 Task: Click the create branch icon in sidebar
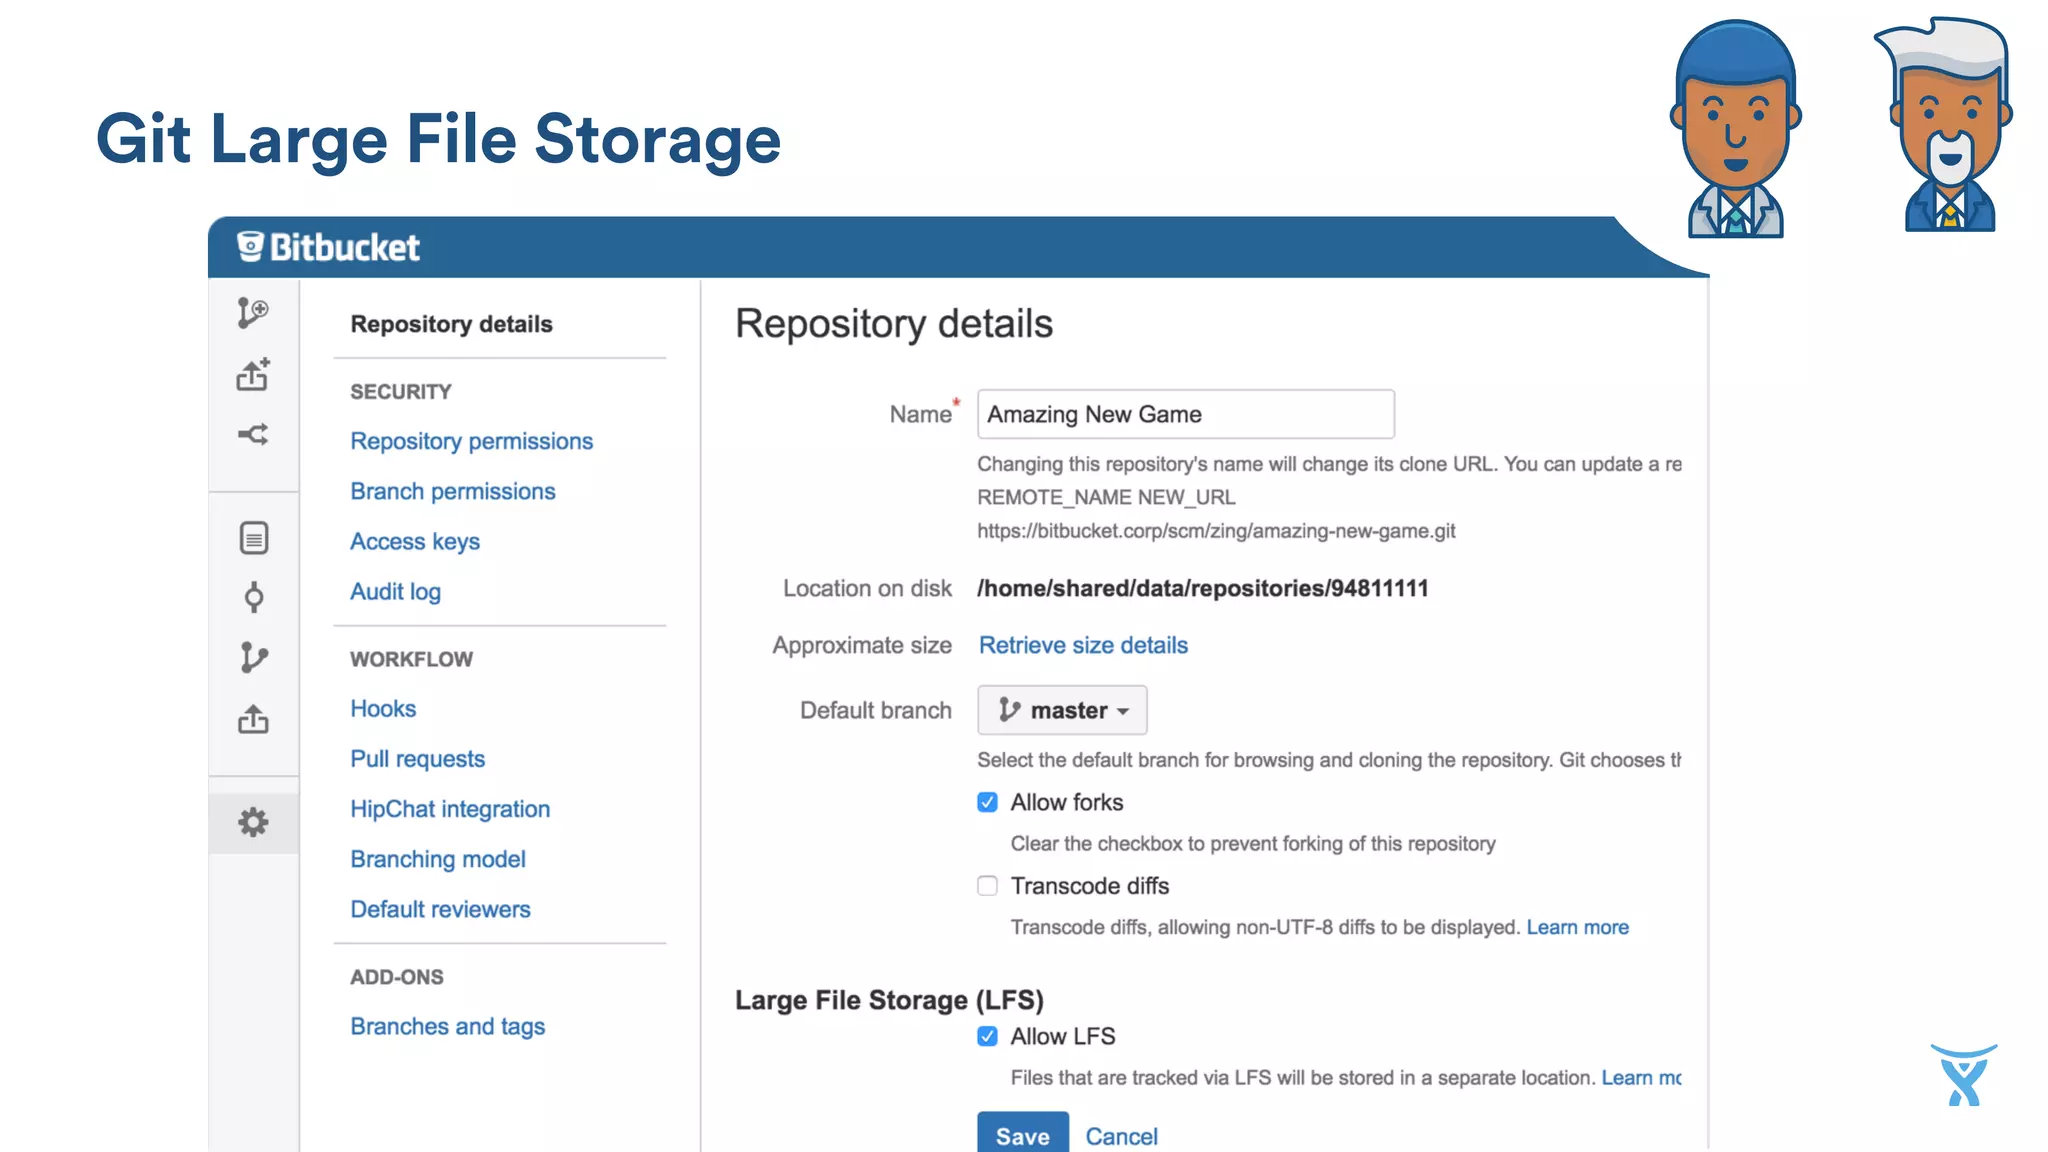253,313
